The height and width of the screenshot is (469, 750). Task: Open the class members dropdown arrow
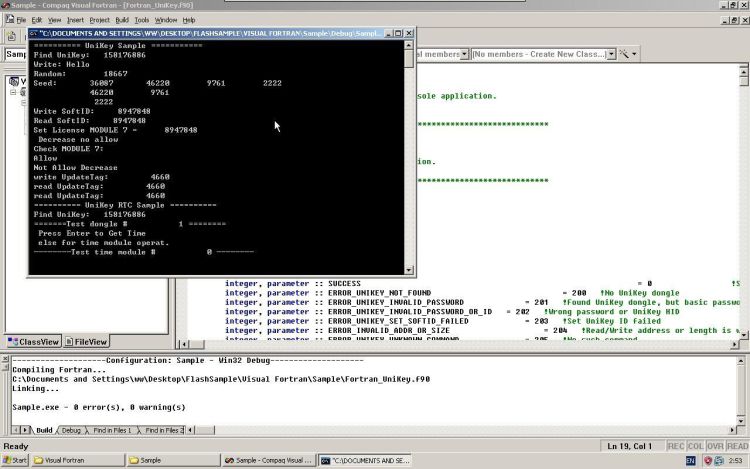pyautogui.click(x=464, y=55)
